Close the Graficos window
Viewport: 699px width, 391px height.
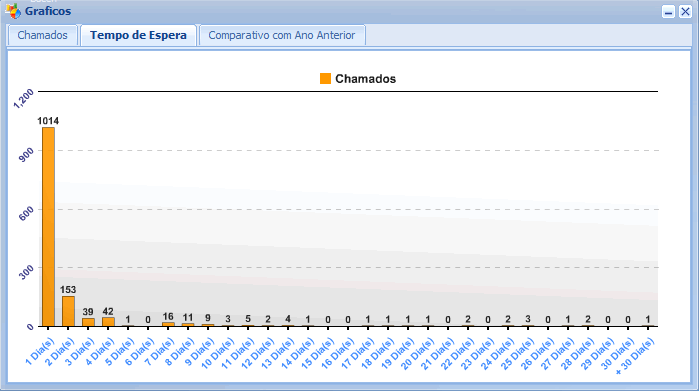(x=685, y=12)
